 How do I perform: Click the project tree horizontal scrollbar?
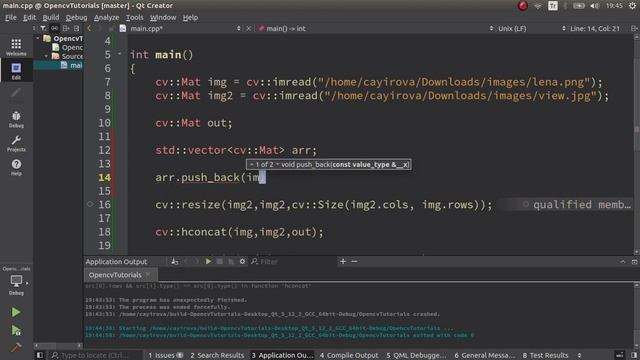(58, 345)
